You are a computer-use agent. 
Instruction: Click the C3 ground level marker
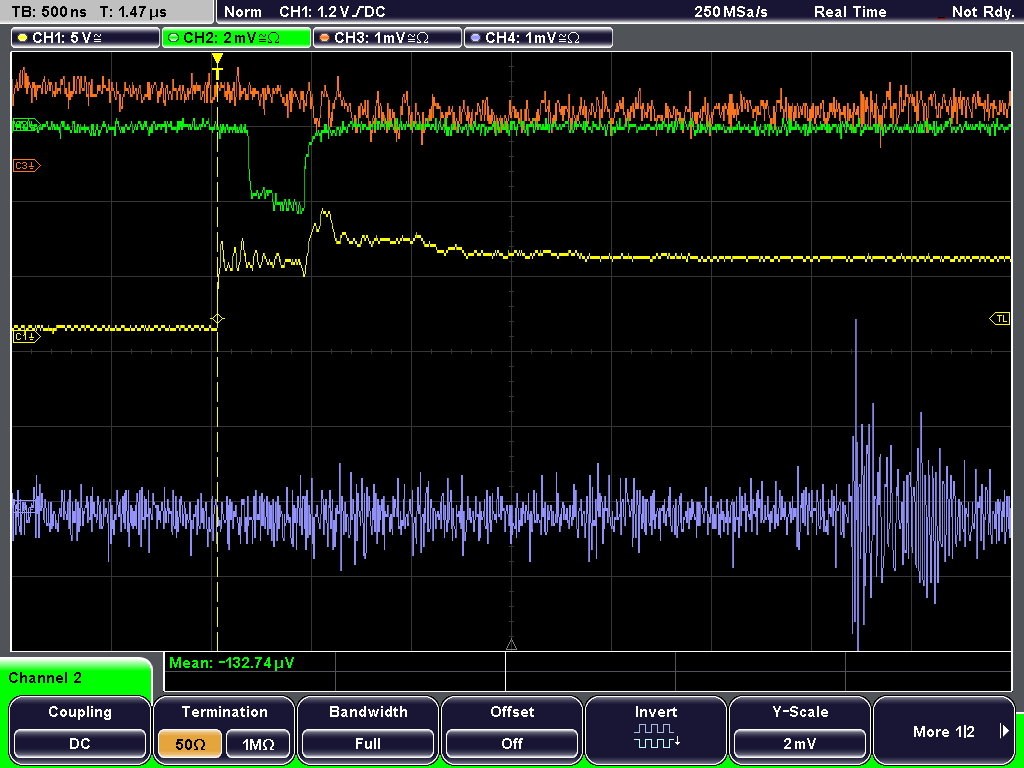(27, 166)
